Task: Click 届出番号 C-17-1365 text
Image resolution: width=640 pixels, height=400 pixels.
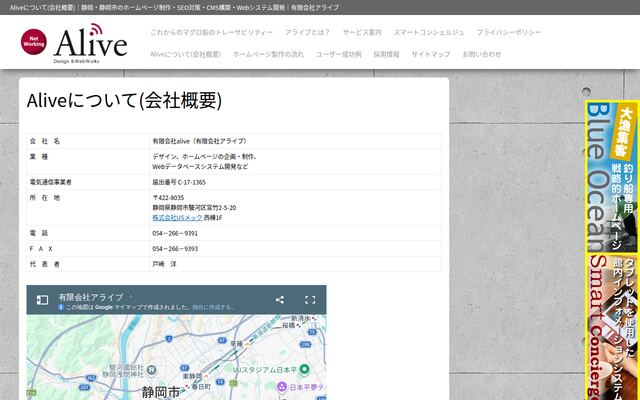Action: [179, 182]
